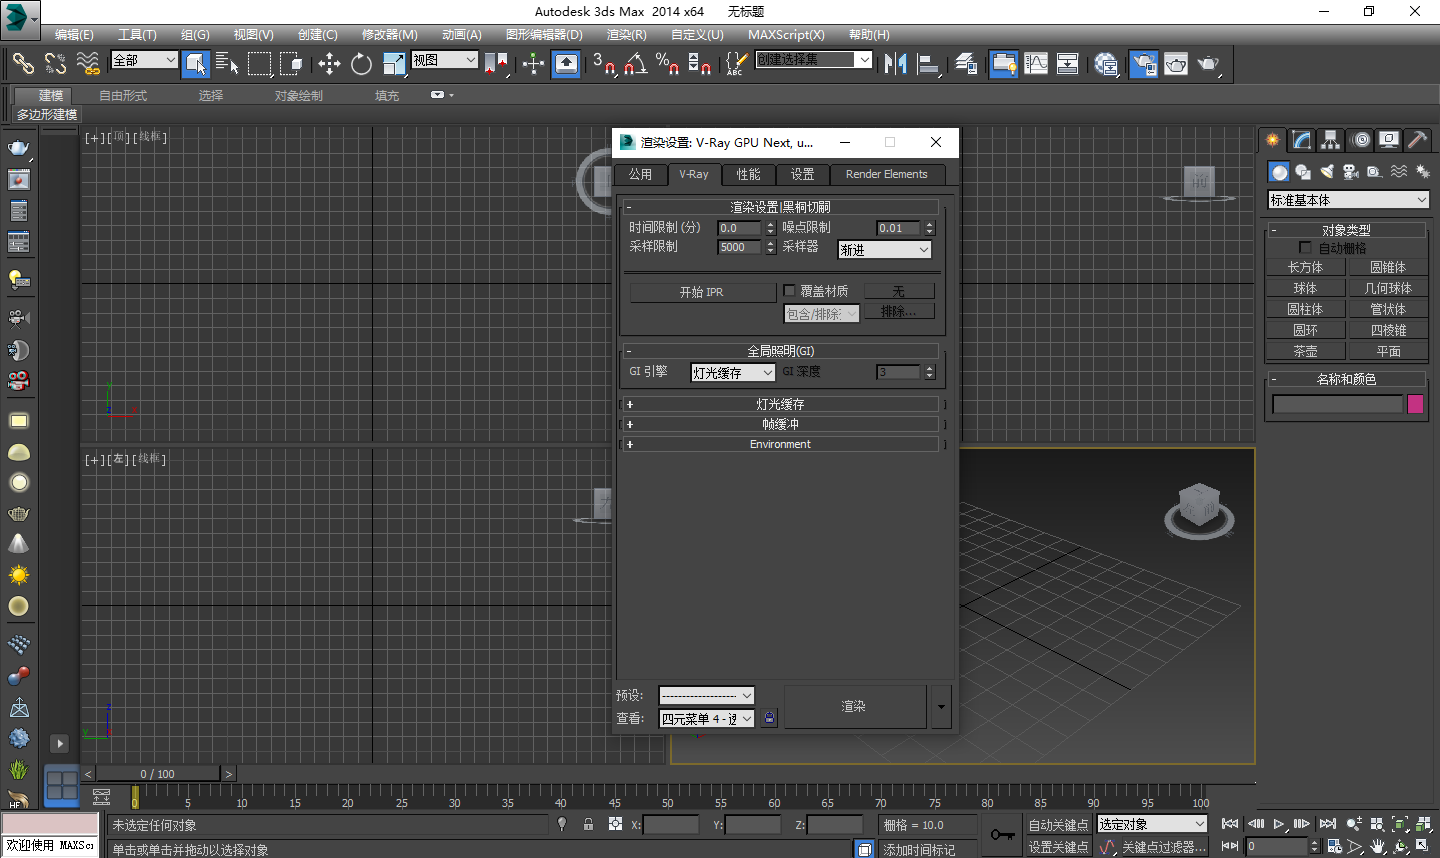Activate the Select and Rotate tool

coord(361,64)
